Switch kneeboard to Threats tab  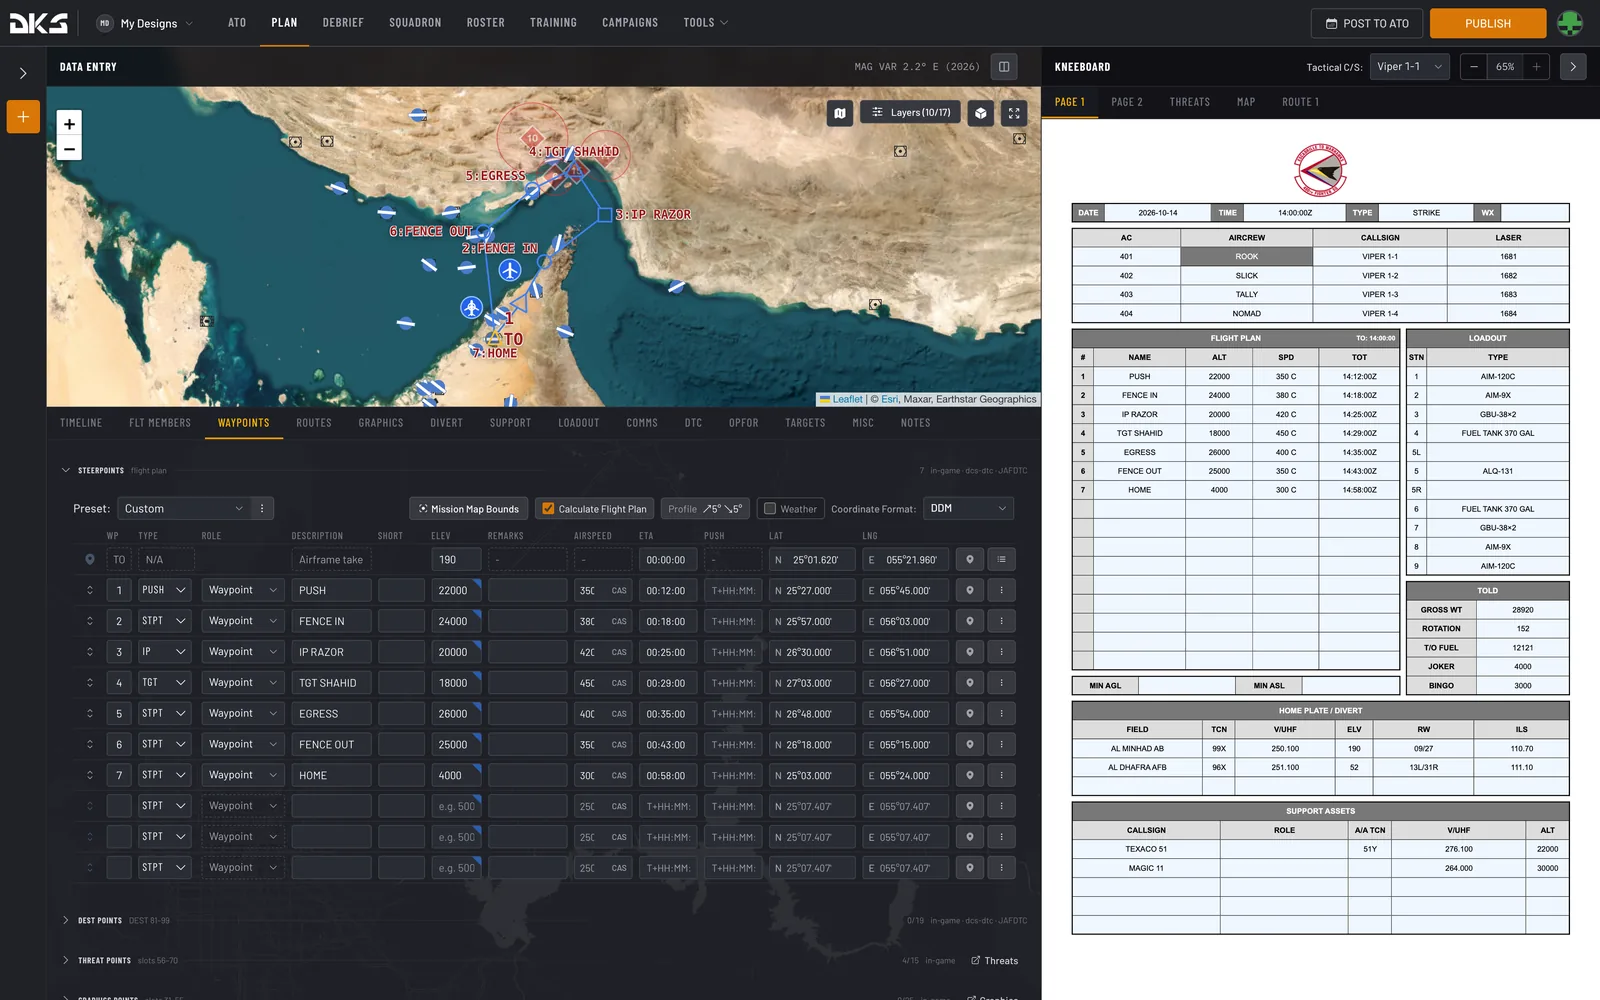1190,102
